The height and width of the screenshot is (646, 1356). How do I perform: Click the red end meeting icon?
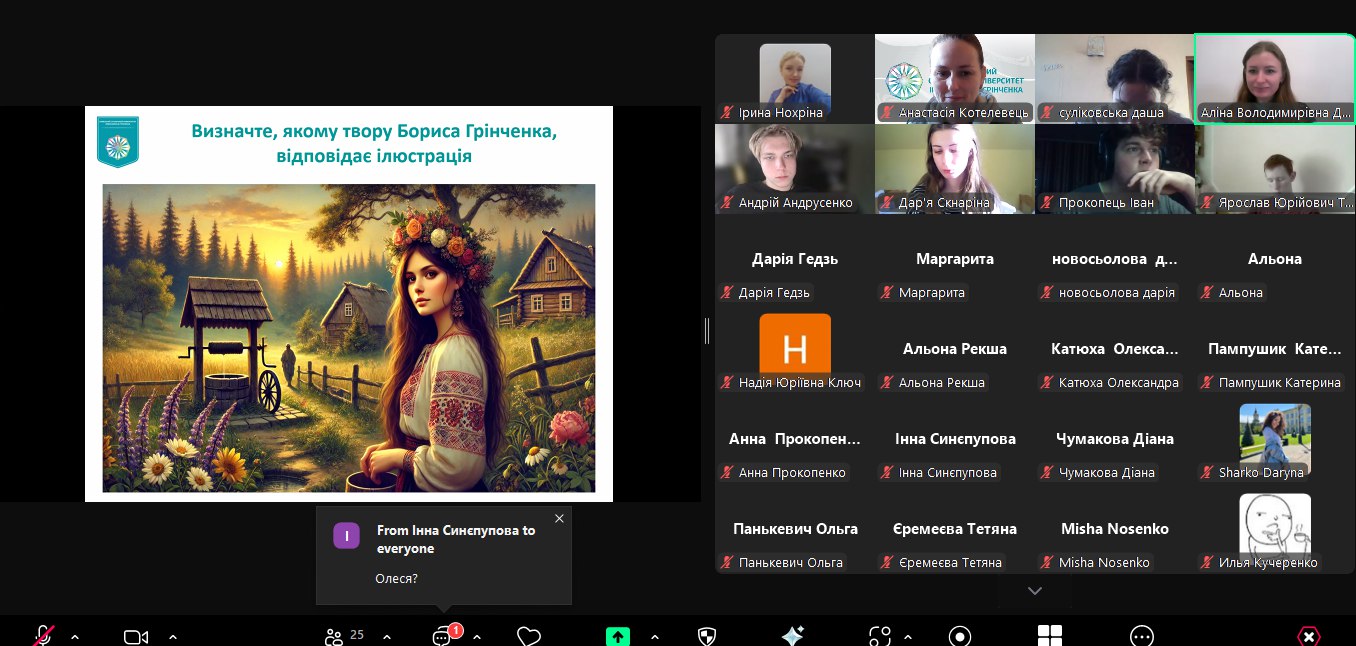tap(1308, 636)
